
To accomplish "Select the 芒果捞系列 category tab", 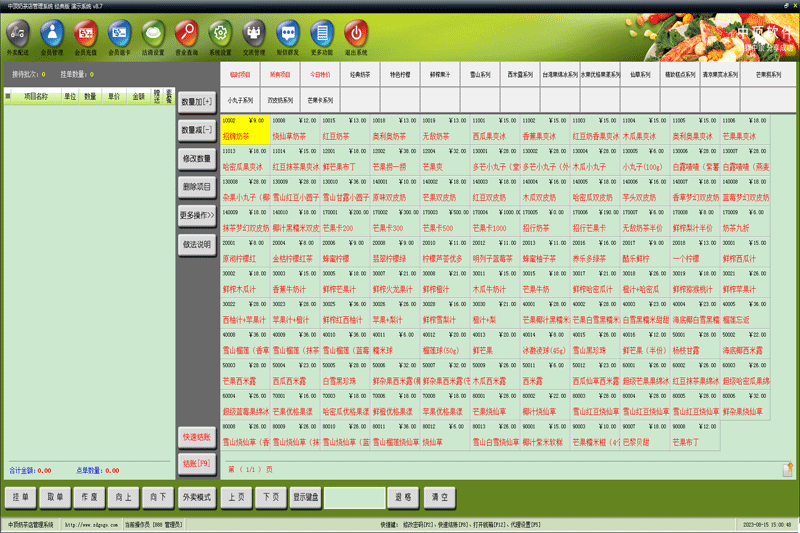I will pyautogui.click(x=768, y=74).
